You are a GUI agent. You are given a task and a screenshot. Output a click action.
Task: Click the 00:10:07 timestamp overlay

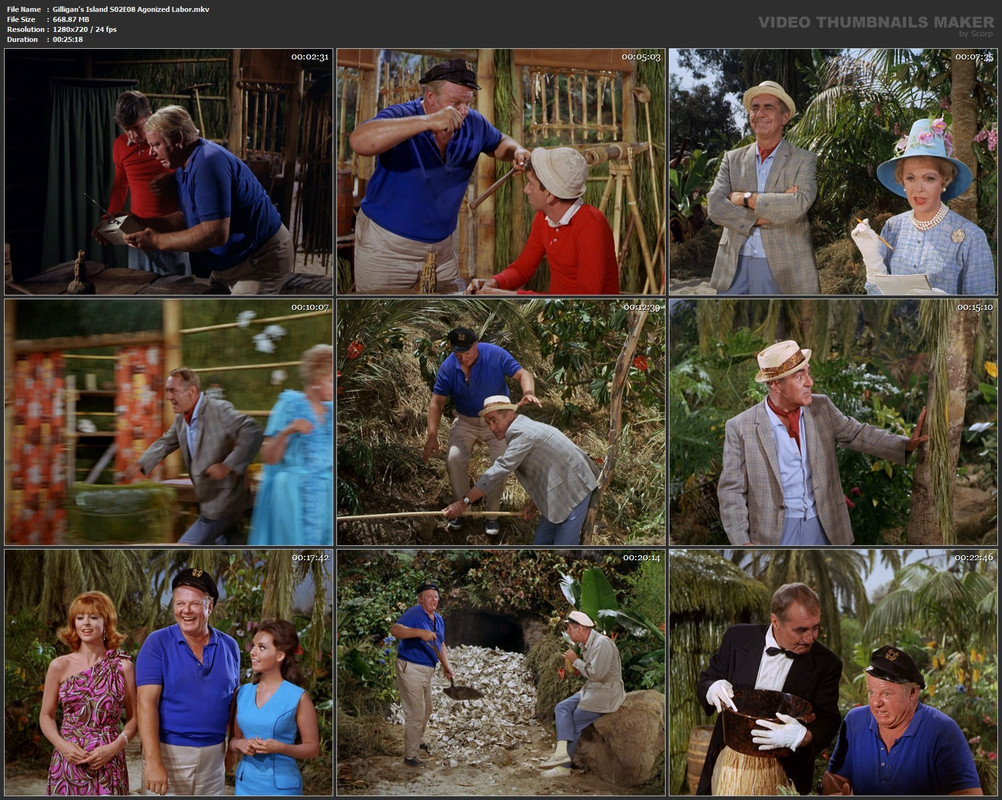tap(310, 307)
